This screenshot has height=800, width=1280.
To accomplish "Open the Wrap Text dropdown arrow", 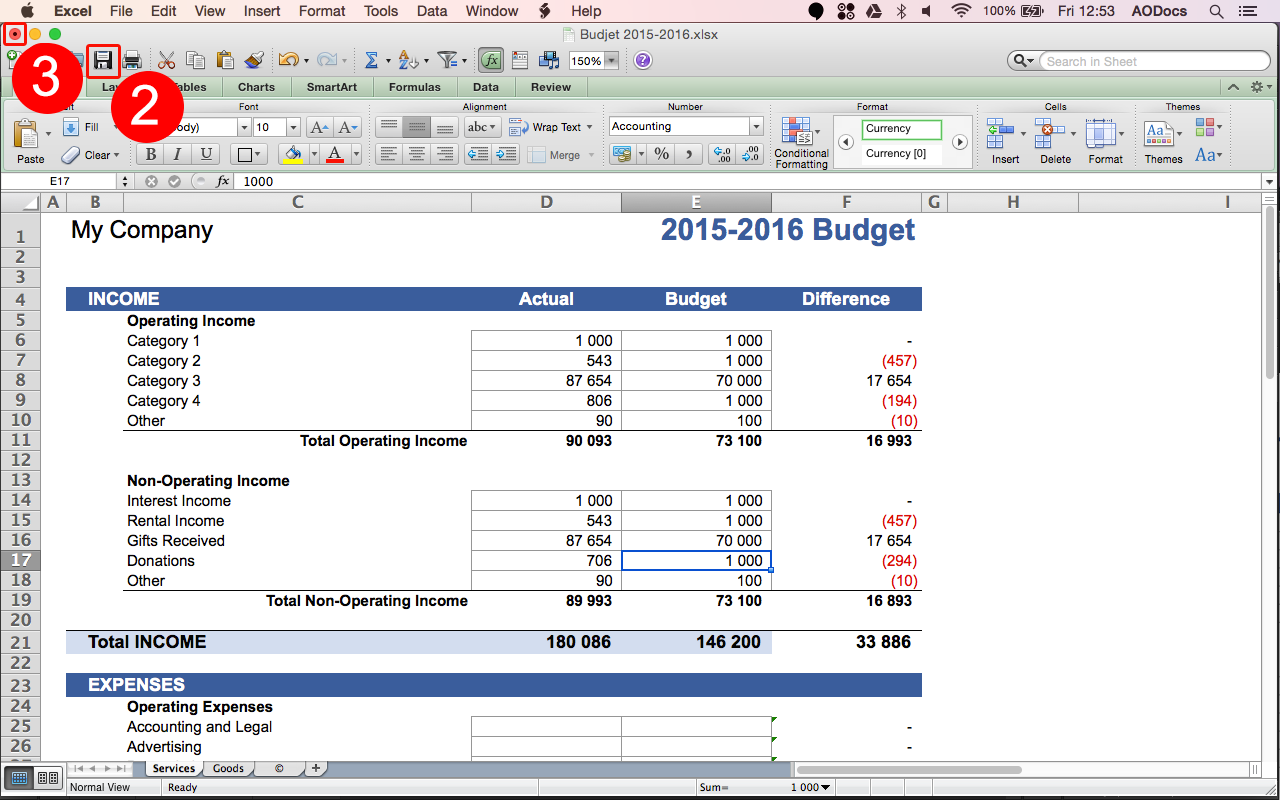I will coord(589,128).
